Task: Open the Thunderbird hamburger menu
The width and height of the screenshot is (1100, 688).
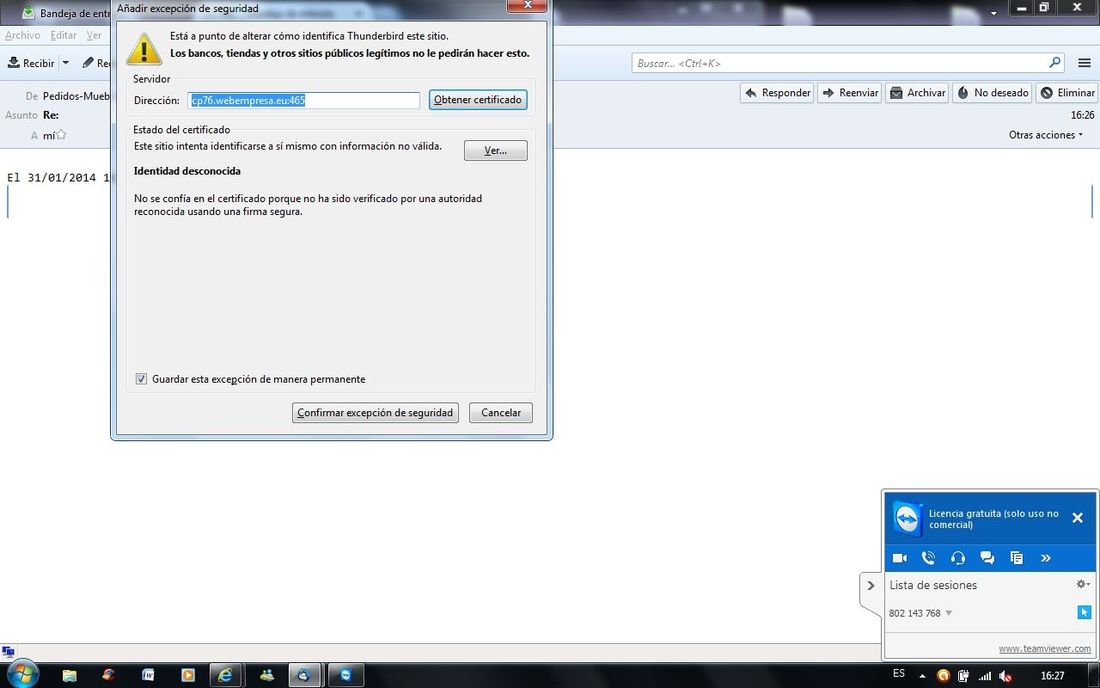Action: (x=1084, y=63)
